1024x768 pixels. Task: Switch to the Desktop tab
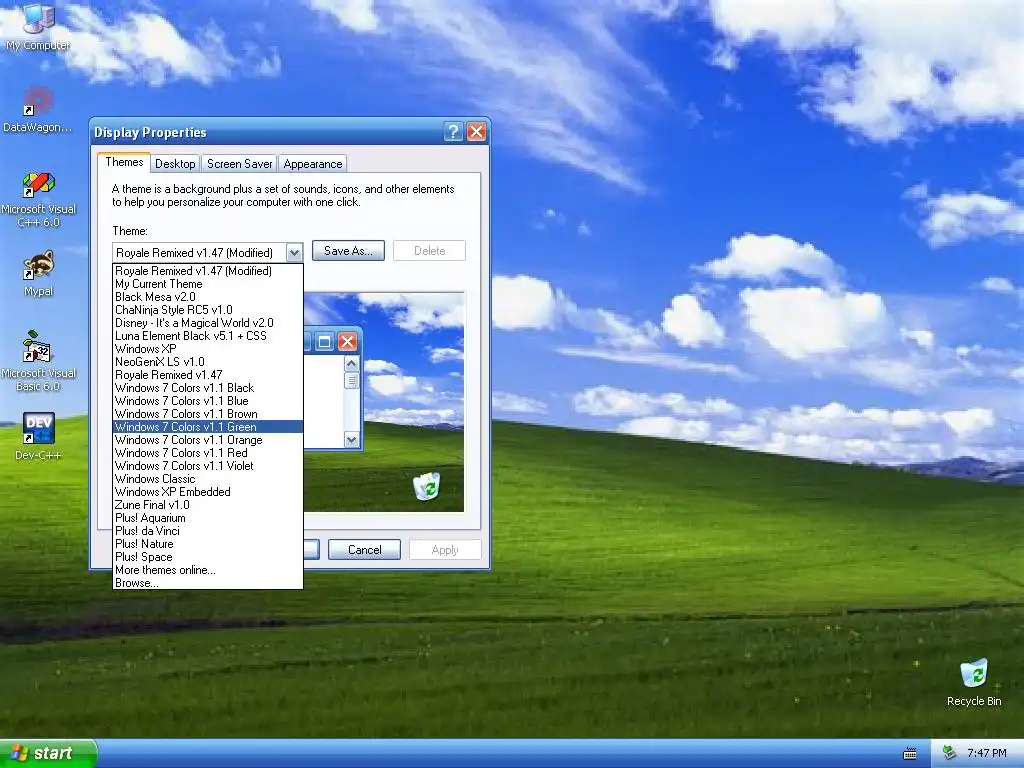(x=175, y=164)
